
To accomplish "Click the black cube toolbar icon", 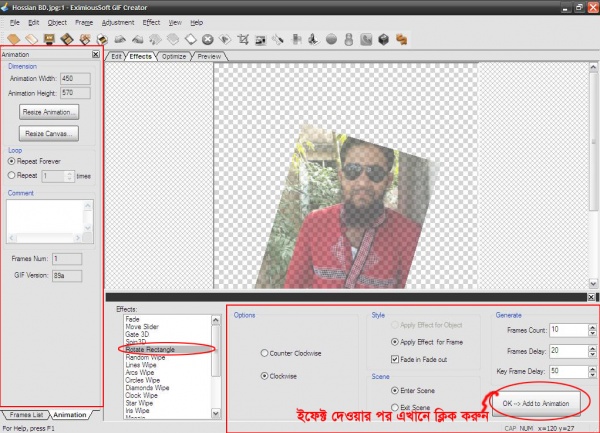I will coord(383,40).
